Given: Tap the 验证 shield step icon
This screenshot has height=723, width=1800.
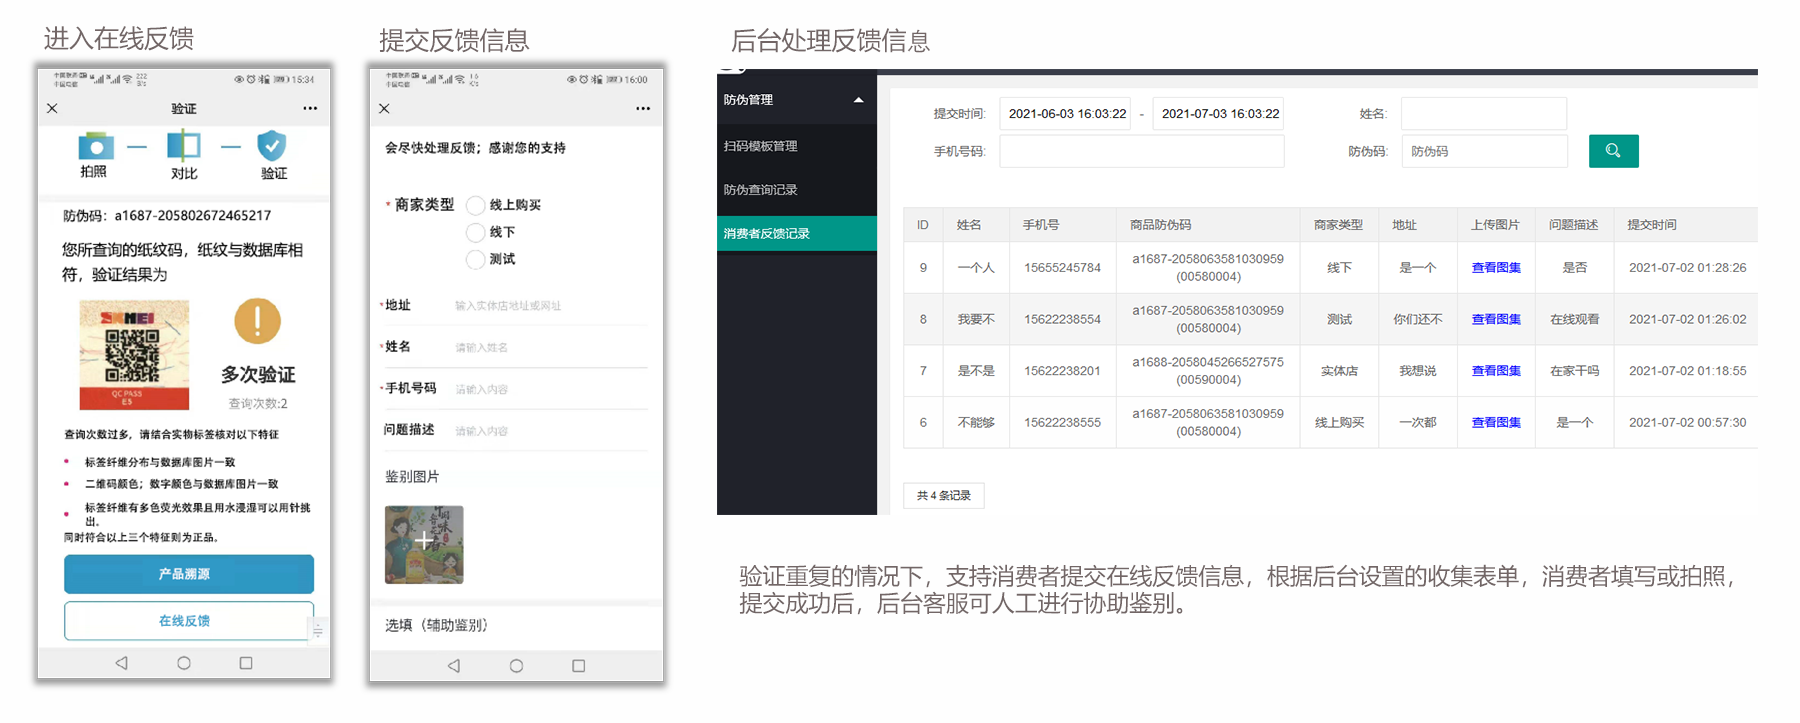Looking at the screenshot, I should [x=271, y=146].
